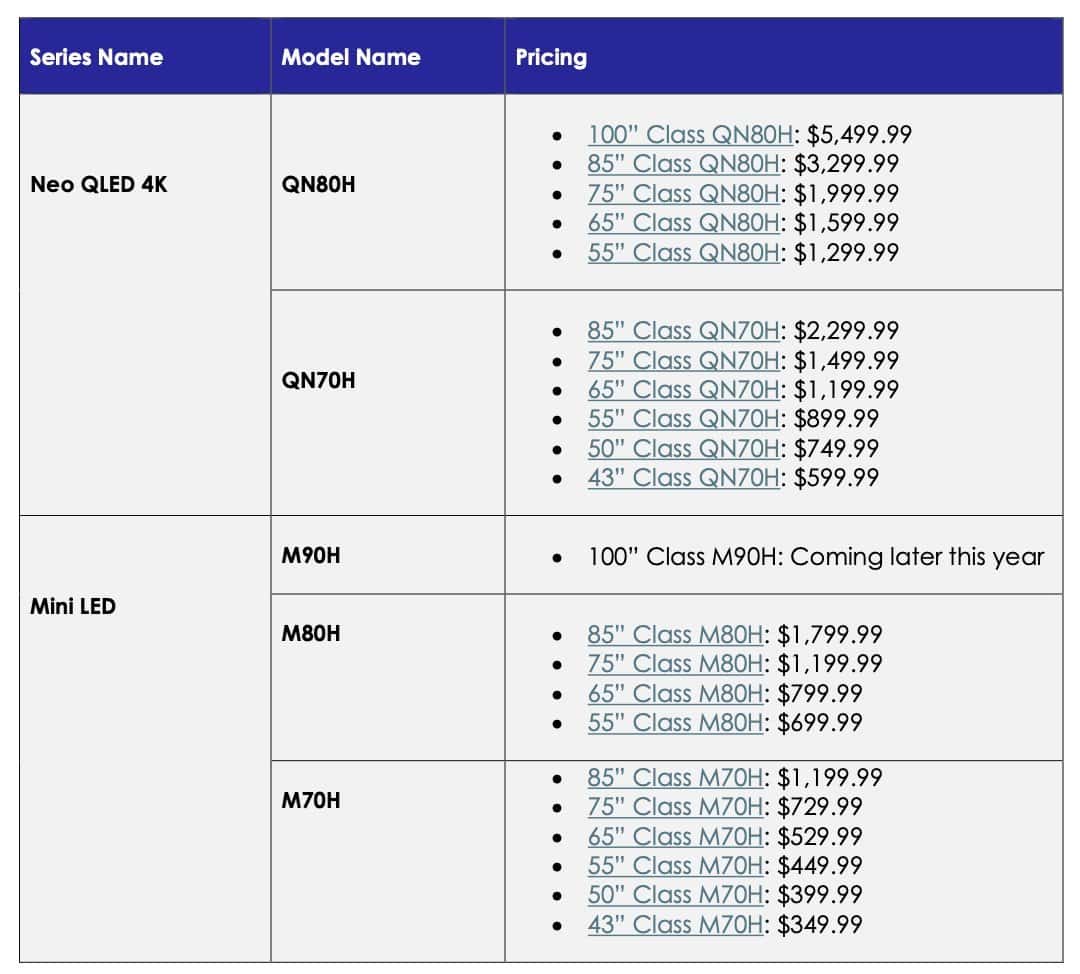This screenshot has width=1080, height=974.
Task: Click the 65" Class QN80H link
Action: coord(683,222)
